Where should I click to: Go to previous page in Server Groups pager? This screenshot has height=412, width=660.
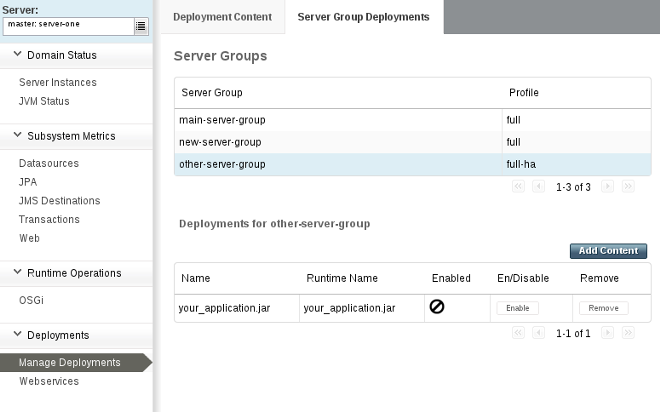tap(539, 186)
